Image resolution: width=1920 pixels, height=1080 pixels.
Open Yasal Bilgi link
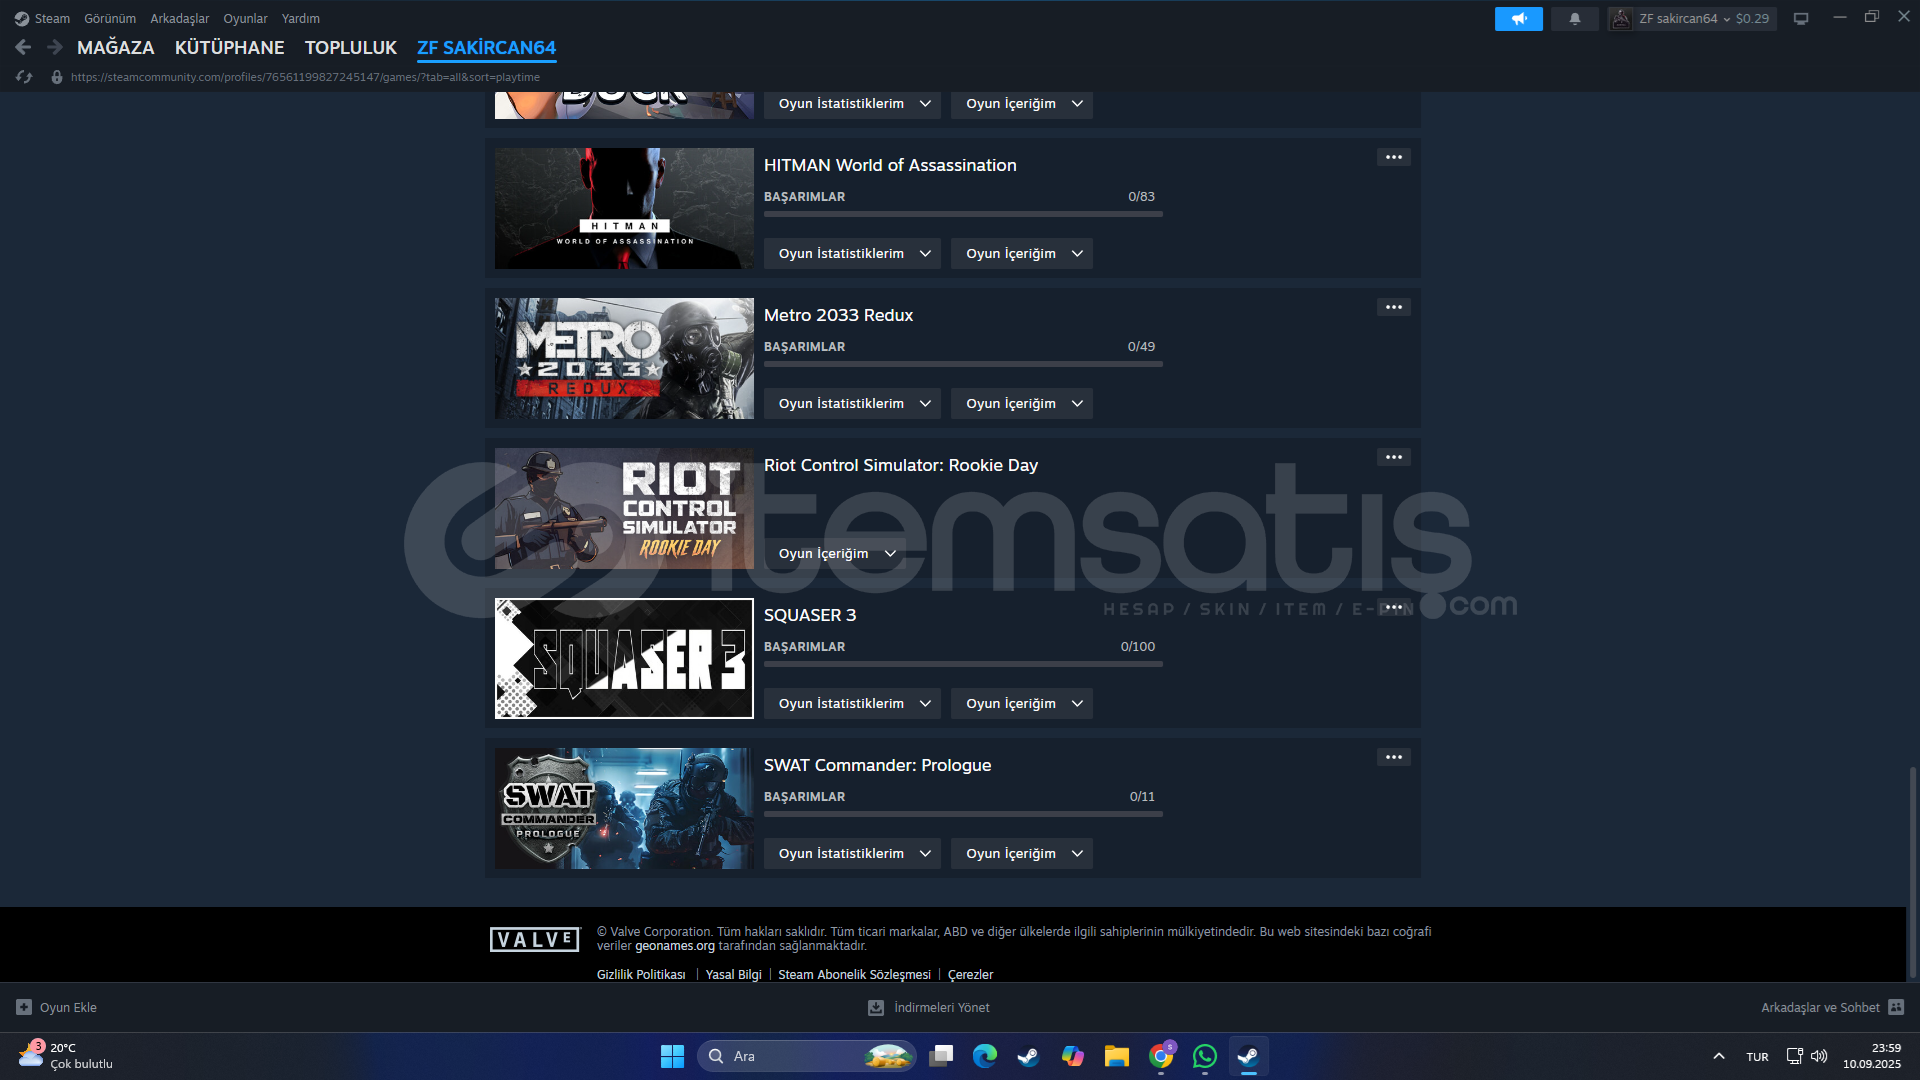point(734,974)
